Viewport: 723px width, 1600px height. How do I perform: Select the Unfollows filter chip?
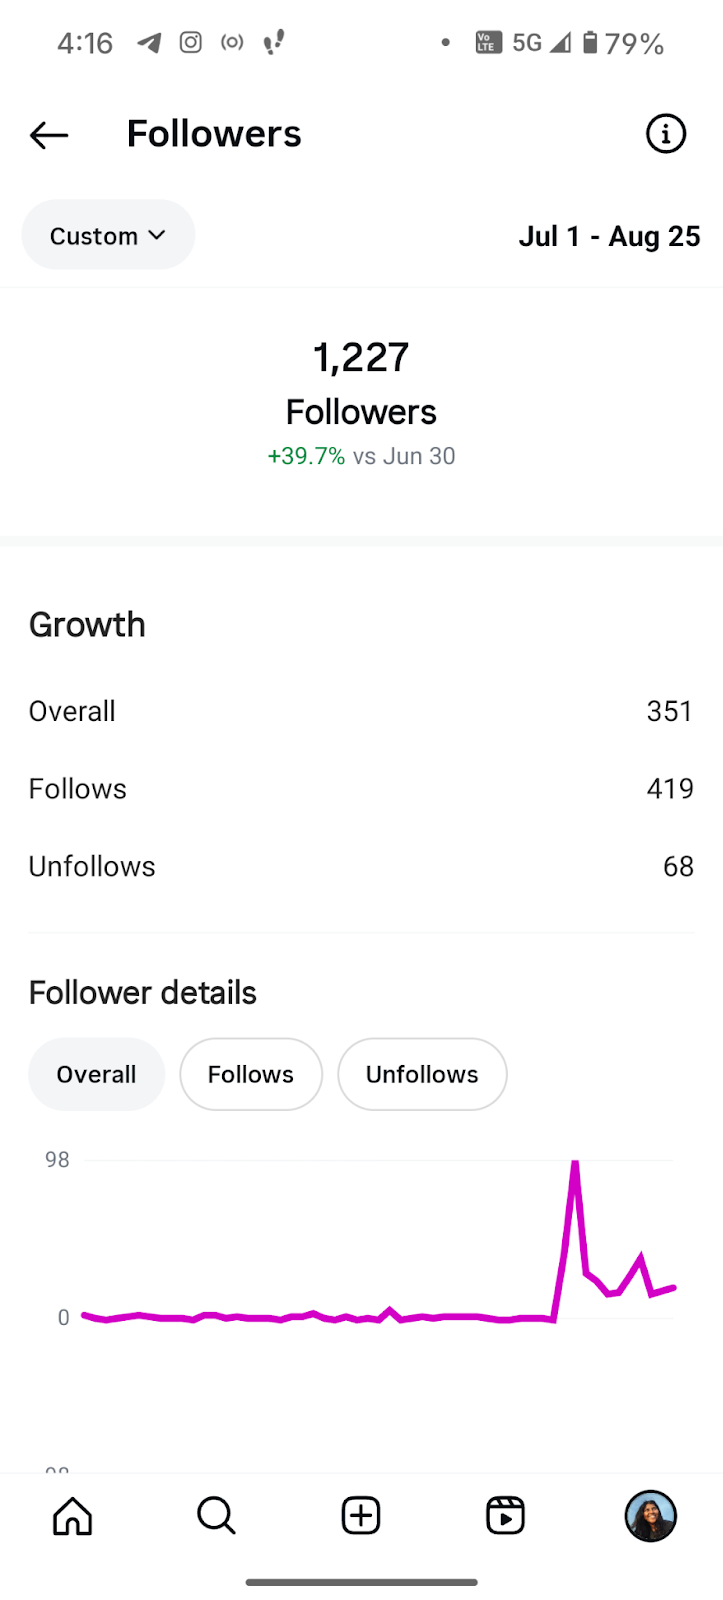[422, 1074]
